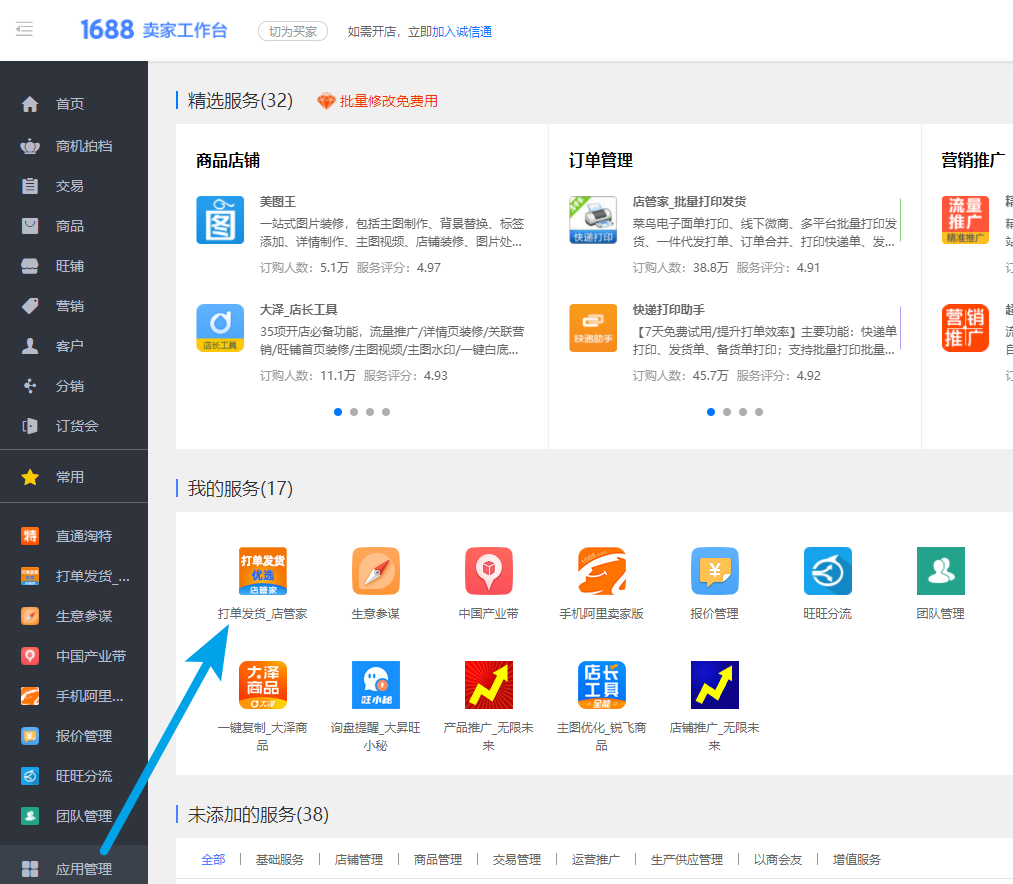Viewport: 1013px width, 884px height.
Task: Open 手机阿里卖家版 icon in 我的服务
Action: pyautogui.click(x=601, y=571)
